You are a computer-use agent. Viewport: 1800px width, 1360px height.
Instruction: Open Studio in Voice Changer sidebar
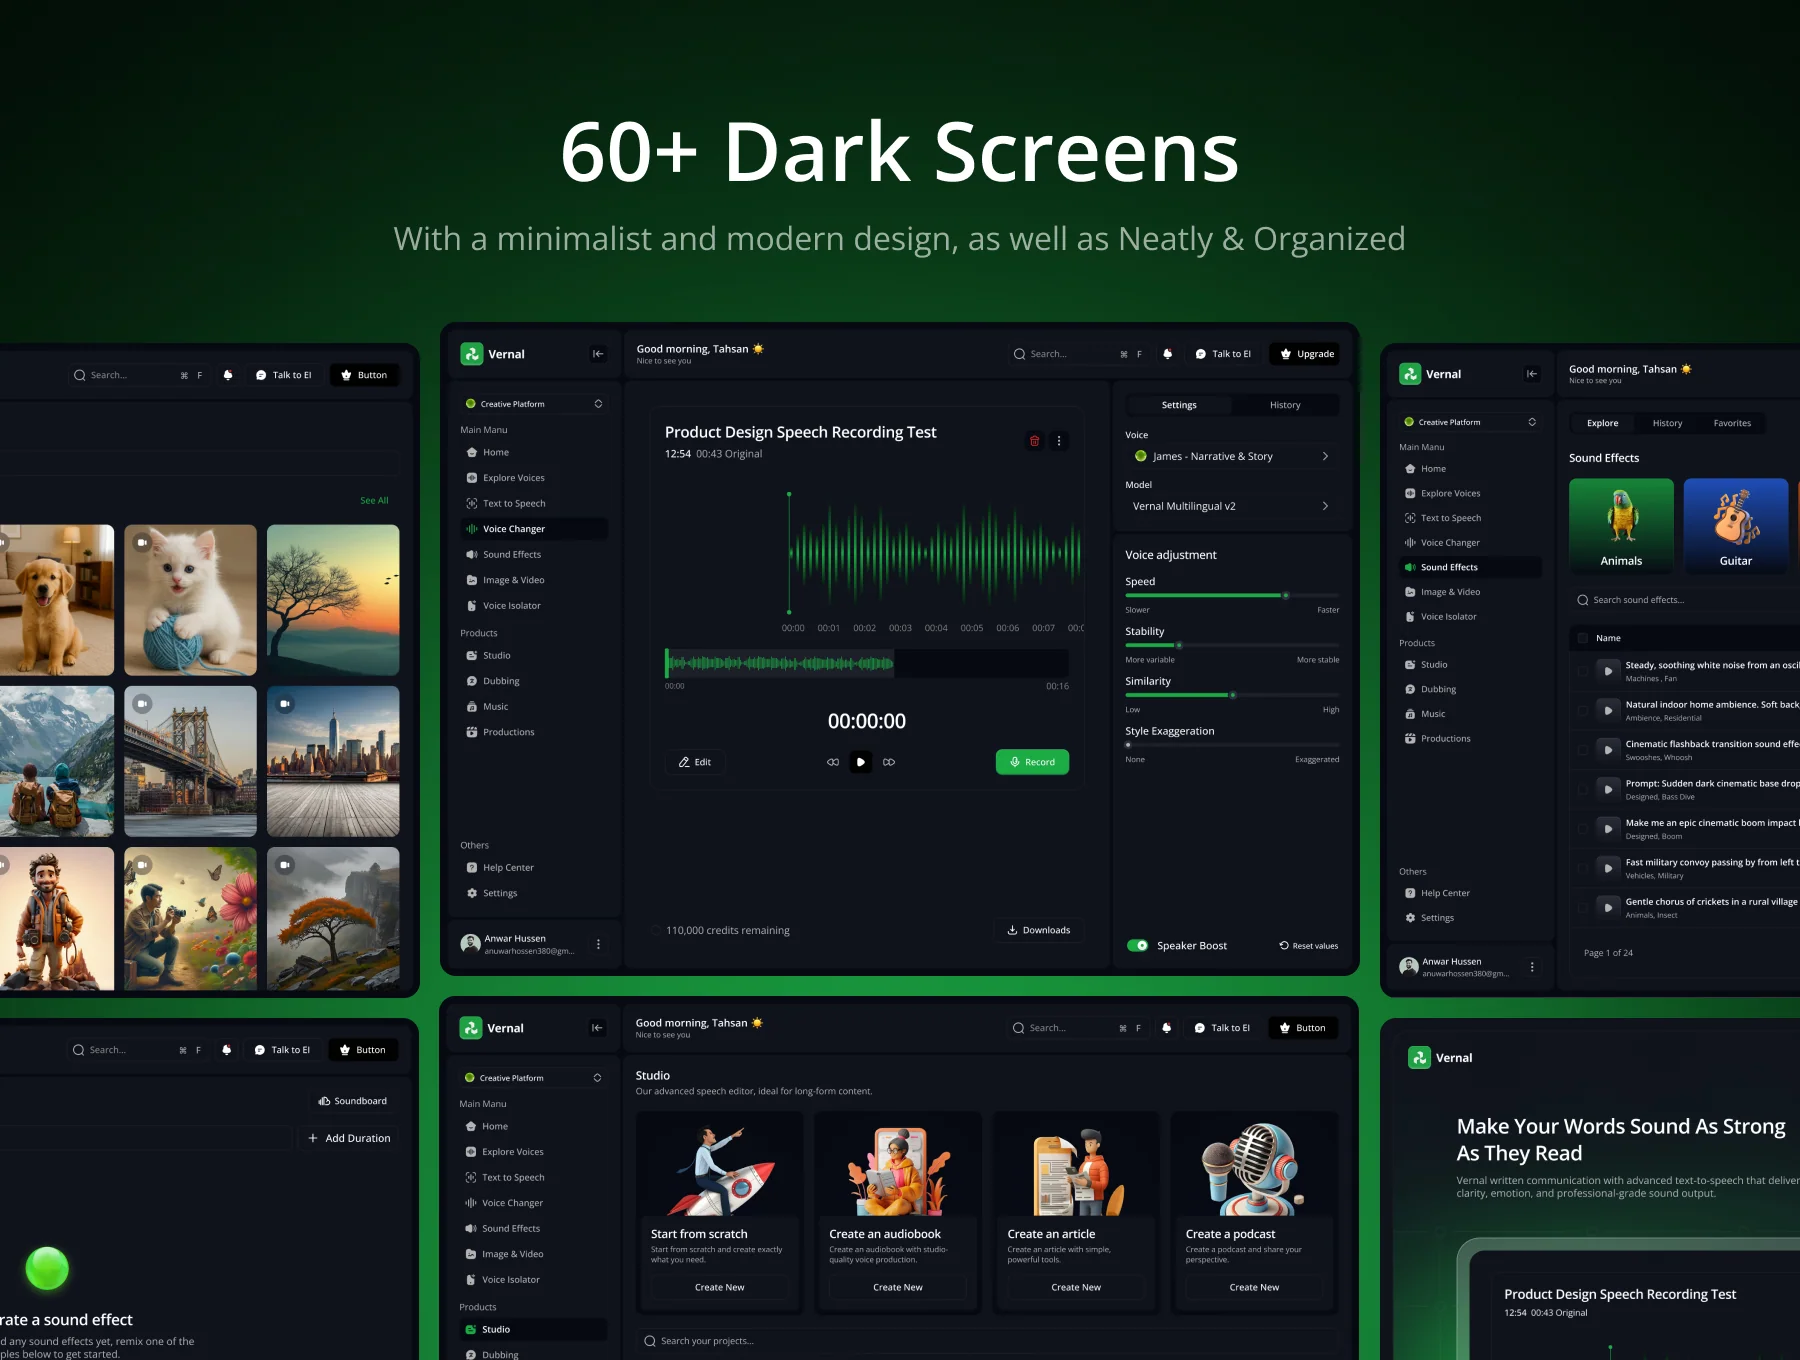pos(534,656)
